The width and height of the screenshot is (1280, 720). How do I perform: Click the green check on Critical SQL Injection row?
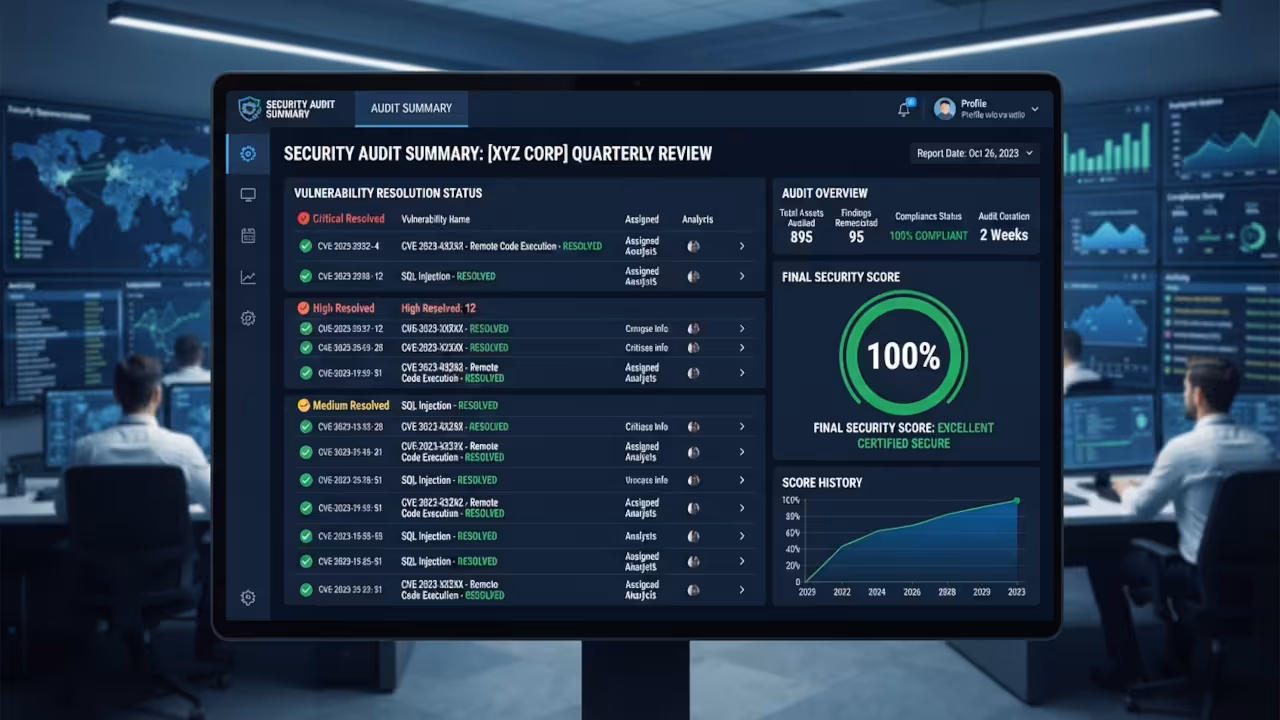[x=305, y=276]
